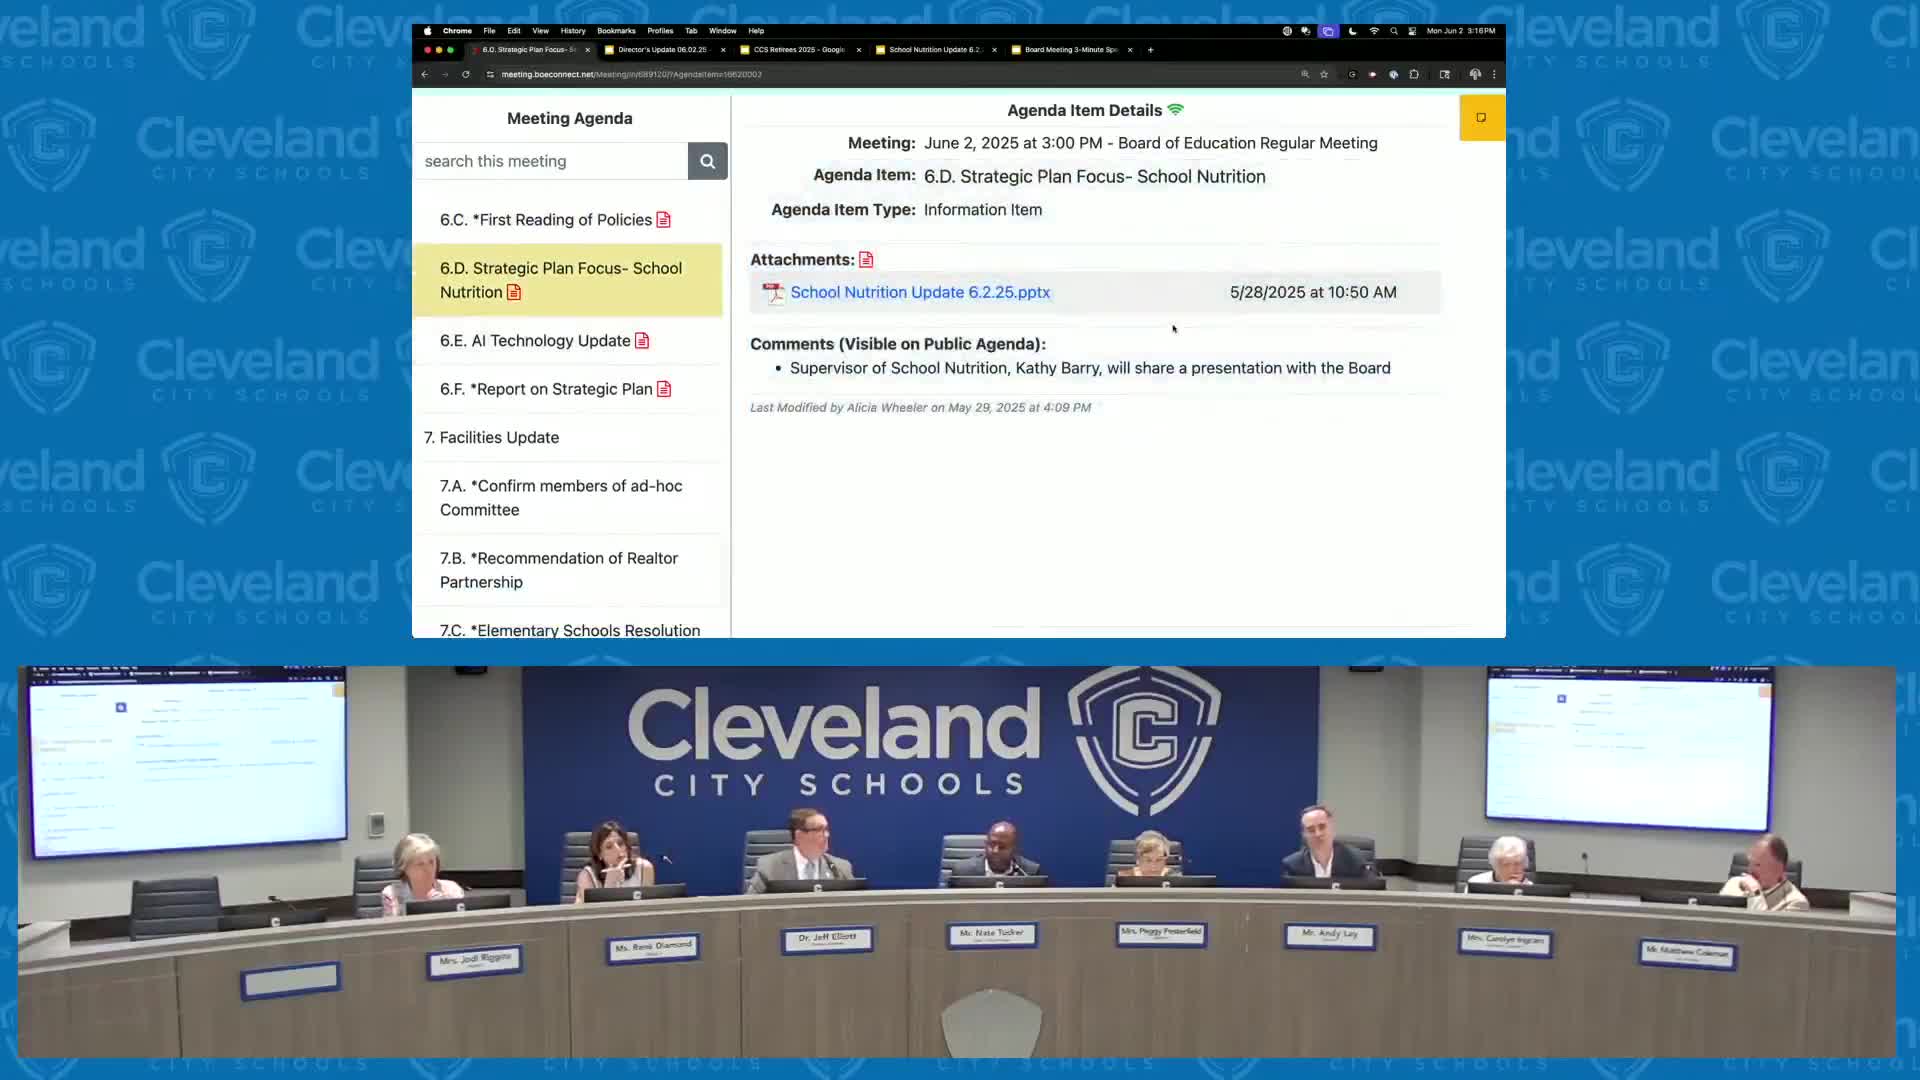Open the Bookmarks menu in menu bar
The height and width of the screenshot is (1080, 1920).
[x=616, y=31]
